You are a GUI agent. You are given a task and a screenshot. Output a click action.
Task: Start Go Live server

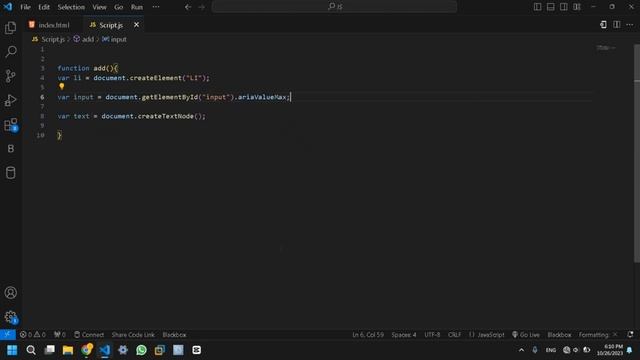point(526,335)
